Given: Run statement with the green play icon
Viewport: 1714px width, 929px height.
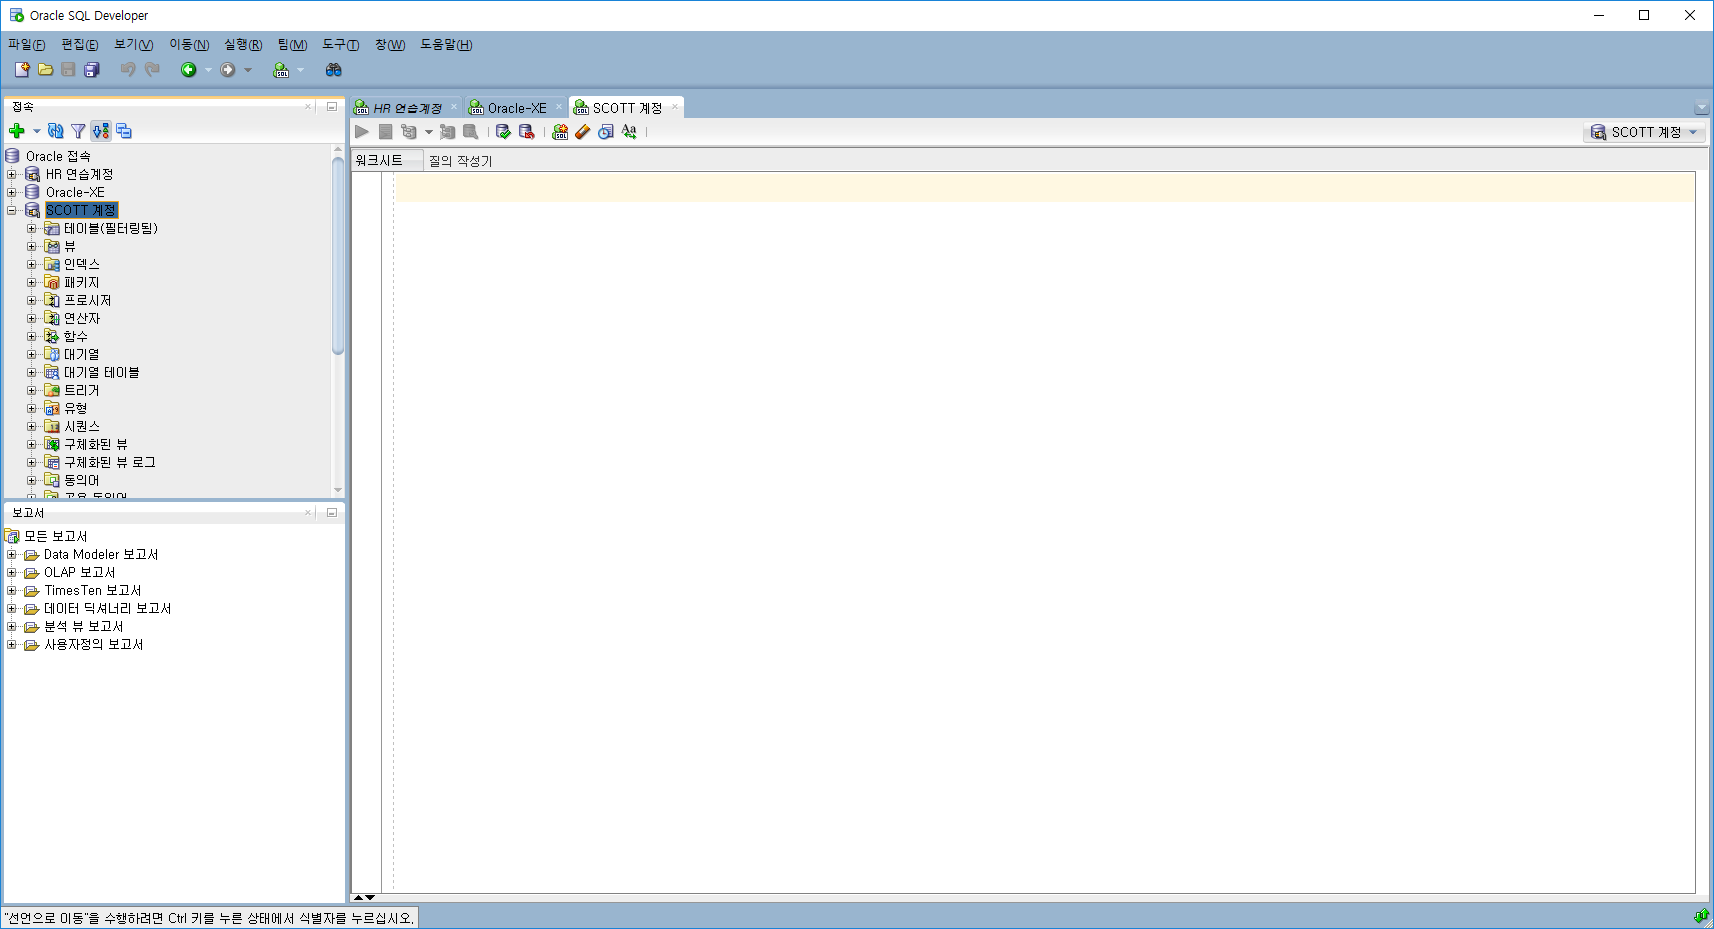Looking at the screenshot, I should [362, 132].
